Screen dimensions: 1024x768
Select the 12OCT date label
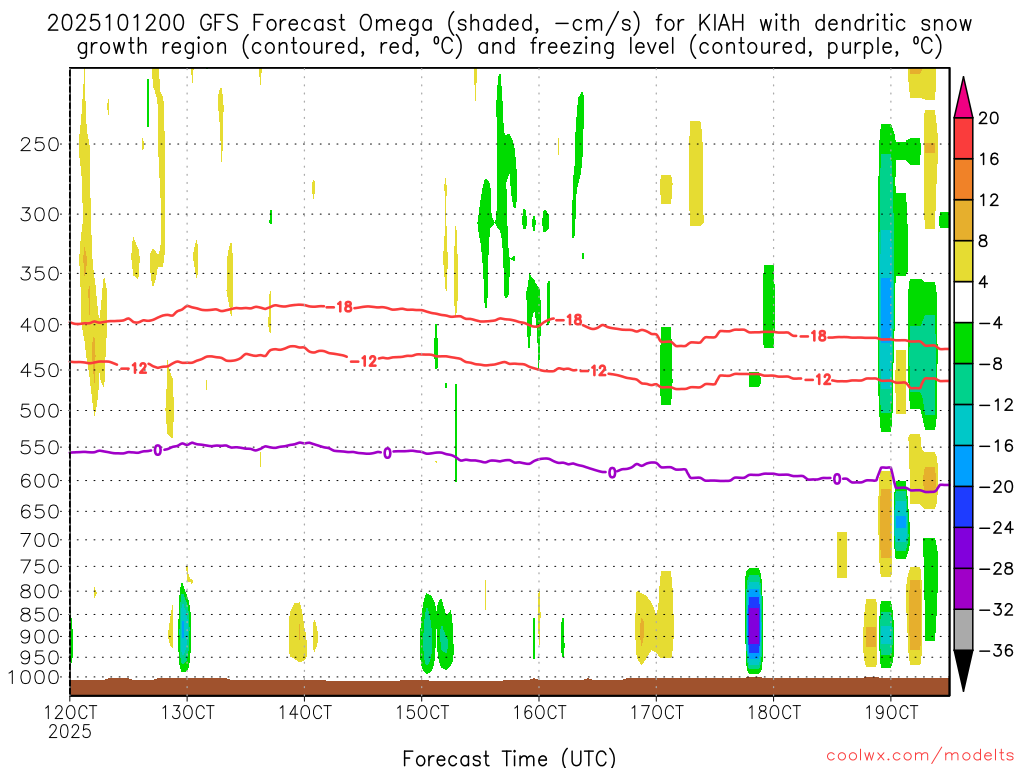70,711
